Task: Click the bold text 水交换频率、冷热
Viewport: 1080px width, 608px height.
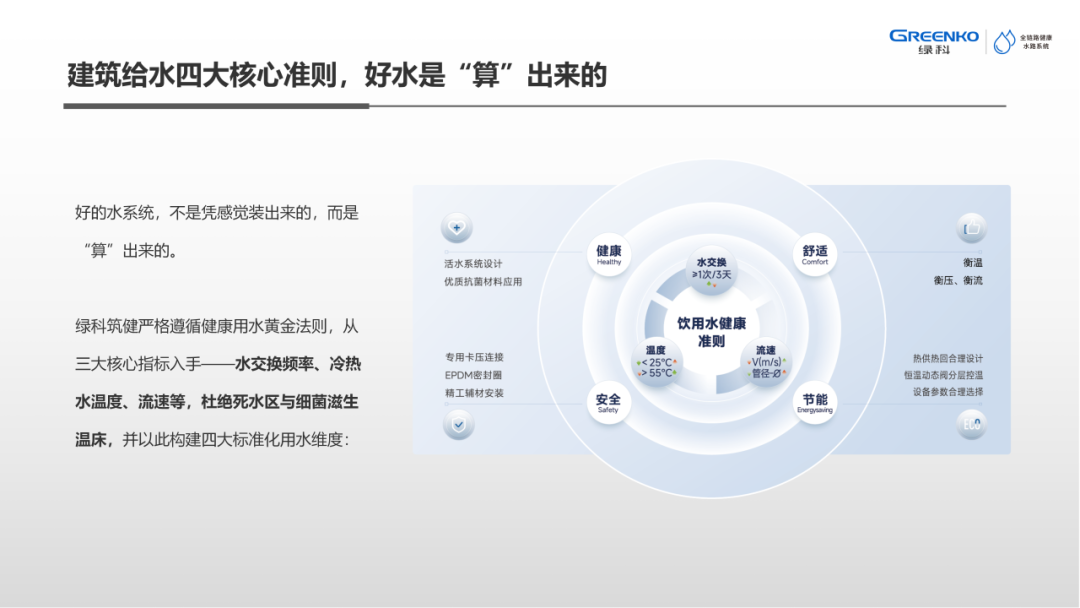Action: pyautogui.click(x=298, y=364)
